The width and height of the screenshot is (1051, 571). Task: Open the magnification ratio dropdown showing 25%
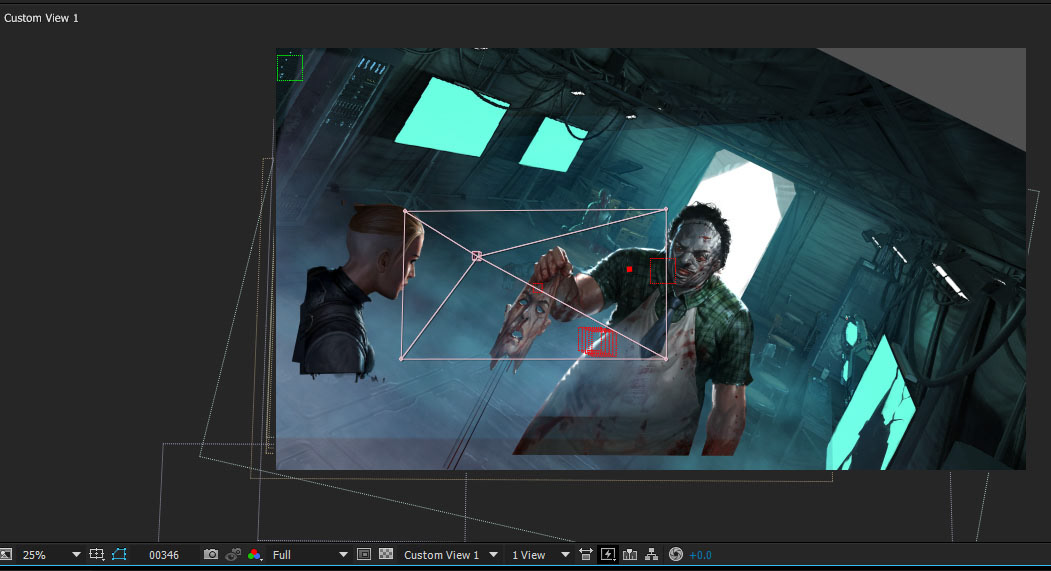51,555
